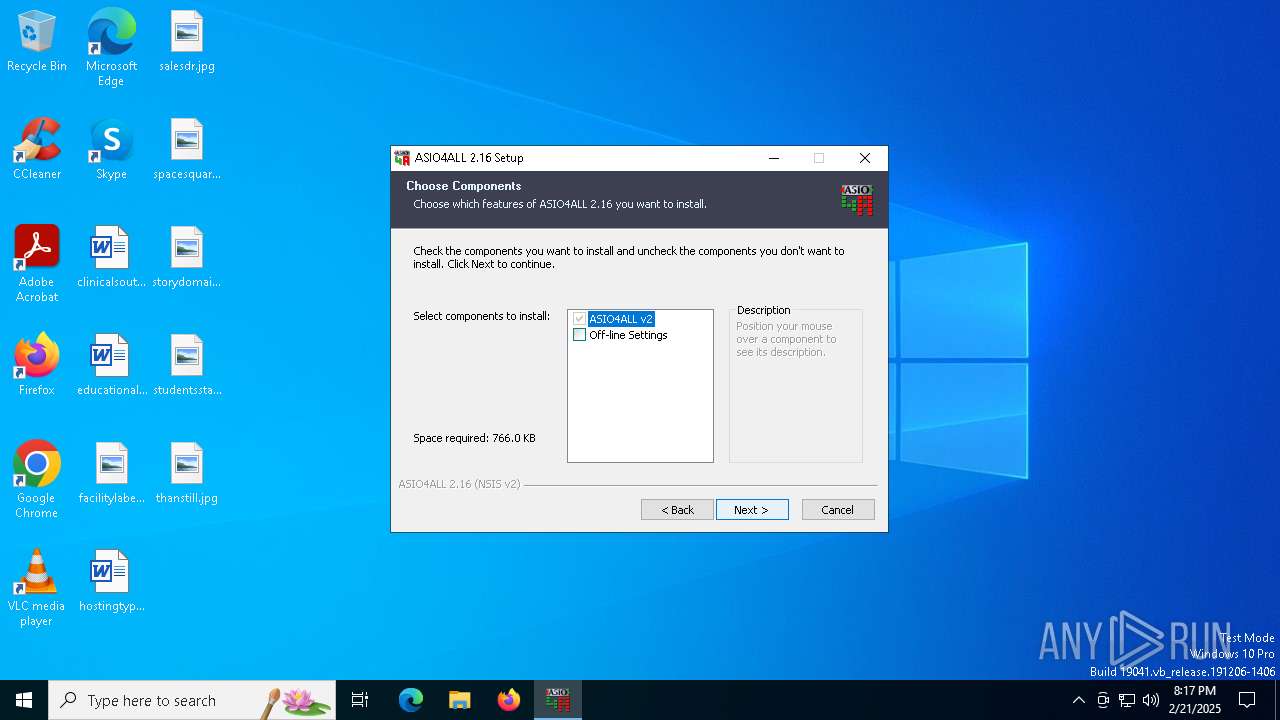Select the clinicalsout... Word document

111,258
